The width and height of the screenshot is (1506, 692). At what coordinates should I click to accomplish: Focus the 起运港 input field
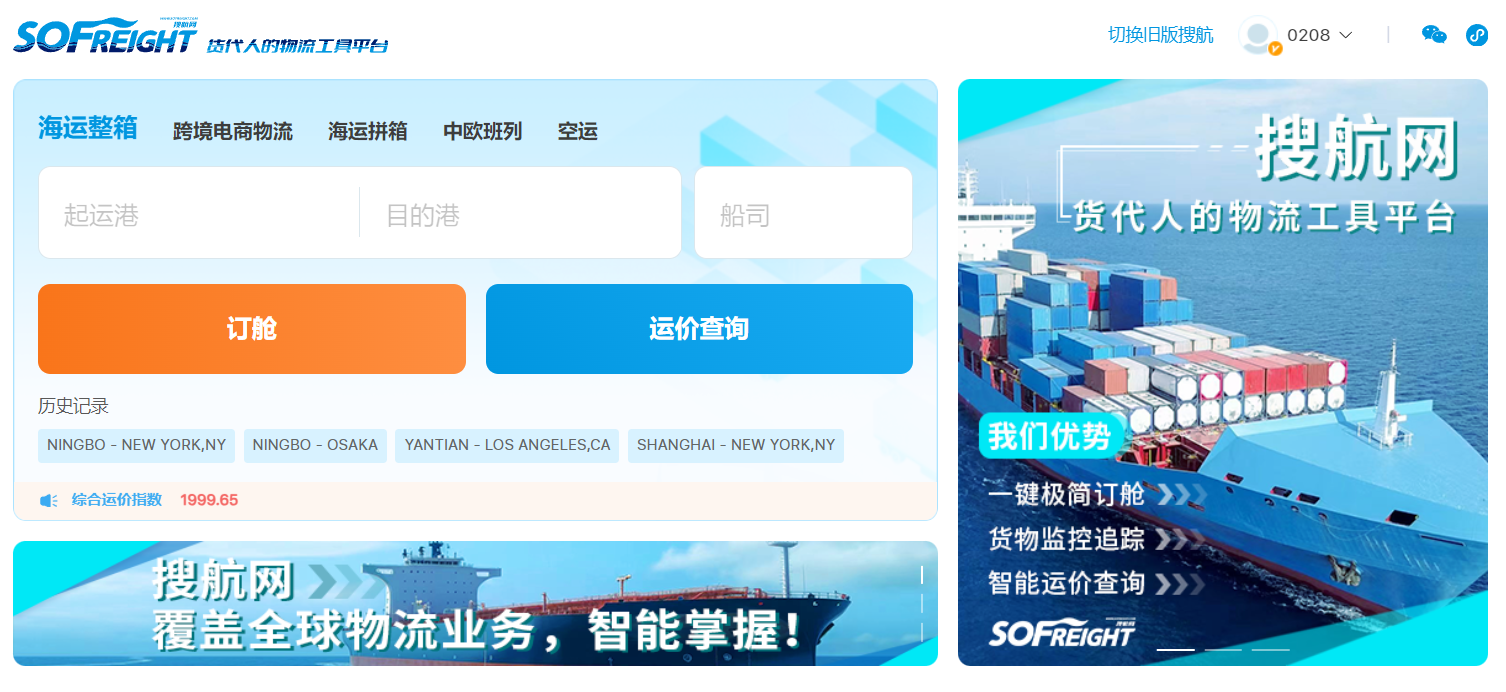200,214
